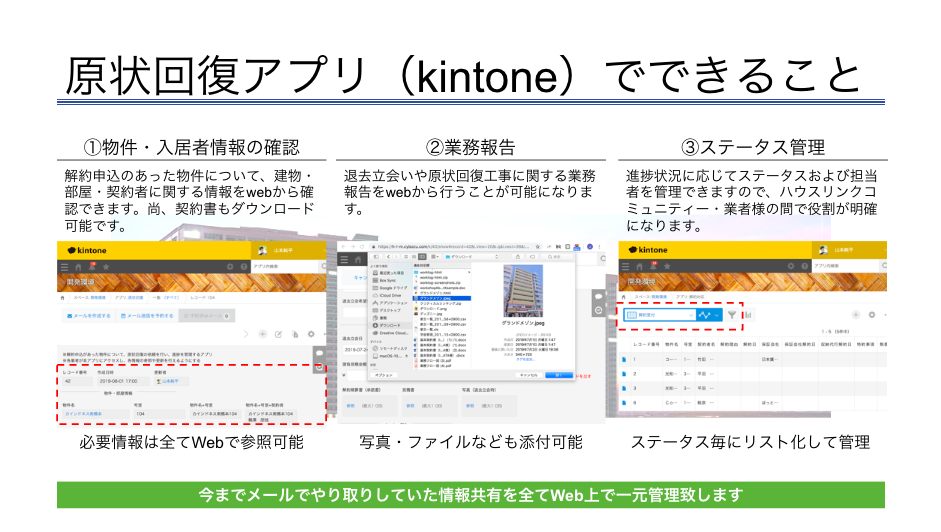Click 参照 under 解約精算書 attachment field
Viewport: 941px width, 532px height.
click(x=350, y=407)
